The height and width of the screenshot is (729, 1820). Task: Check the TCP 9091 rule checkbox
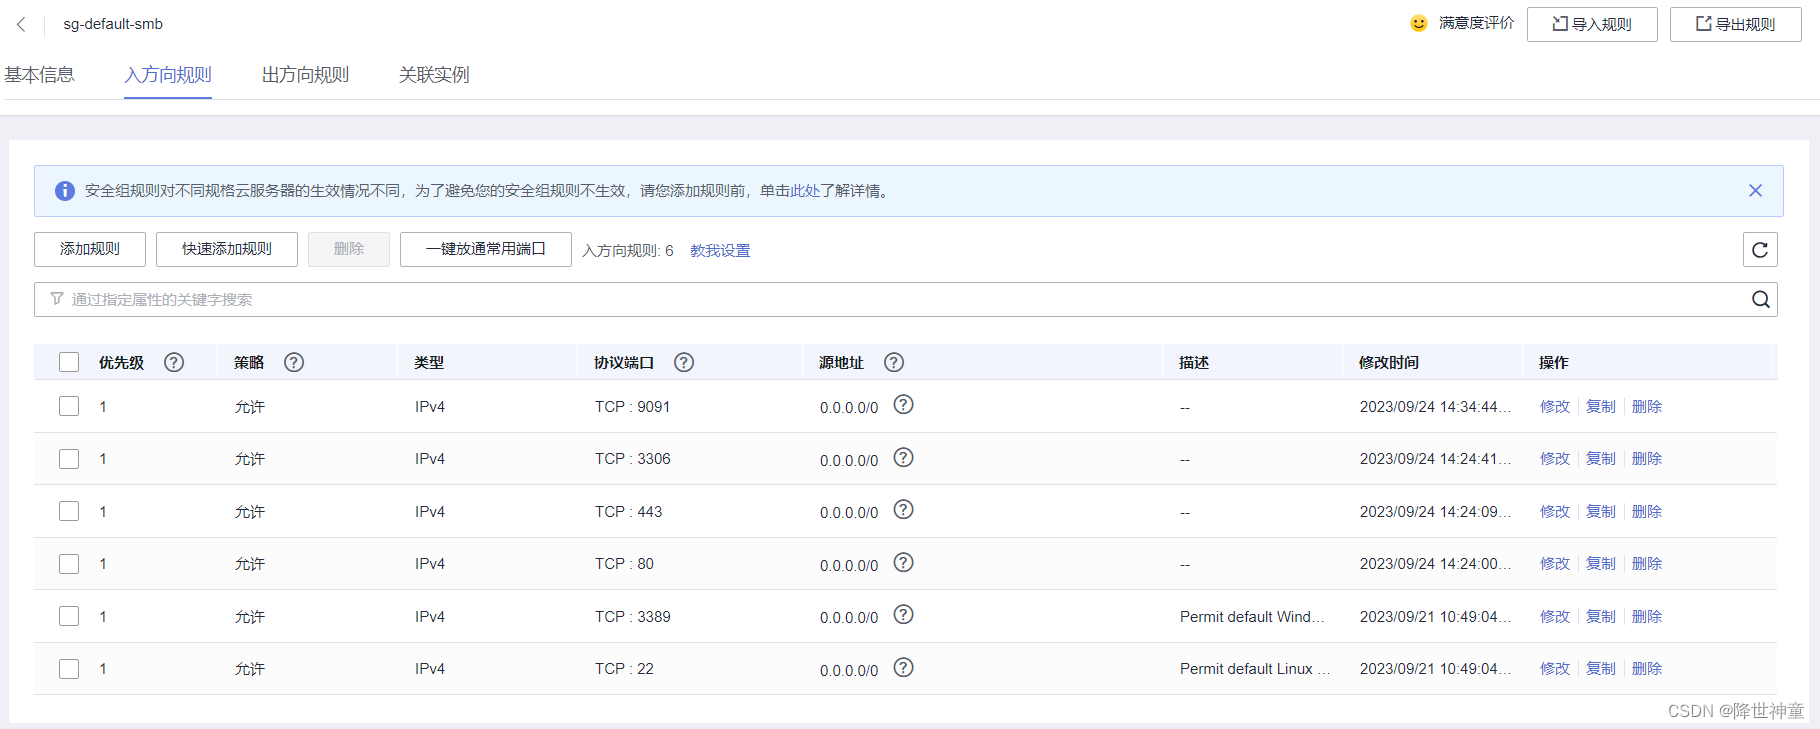[69, 406]
